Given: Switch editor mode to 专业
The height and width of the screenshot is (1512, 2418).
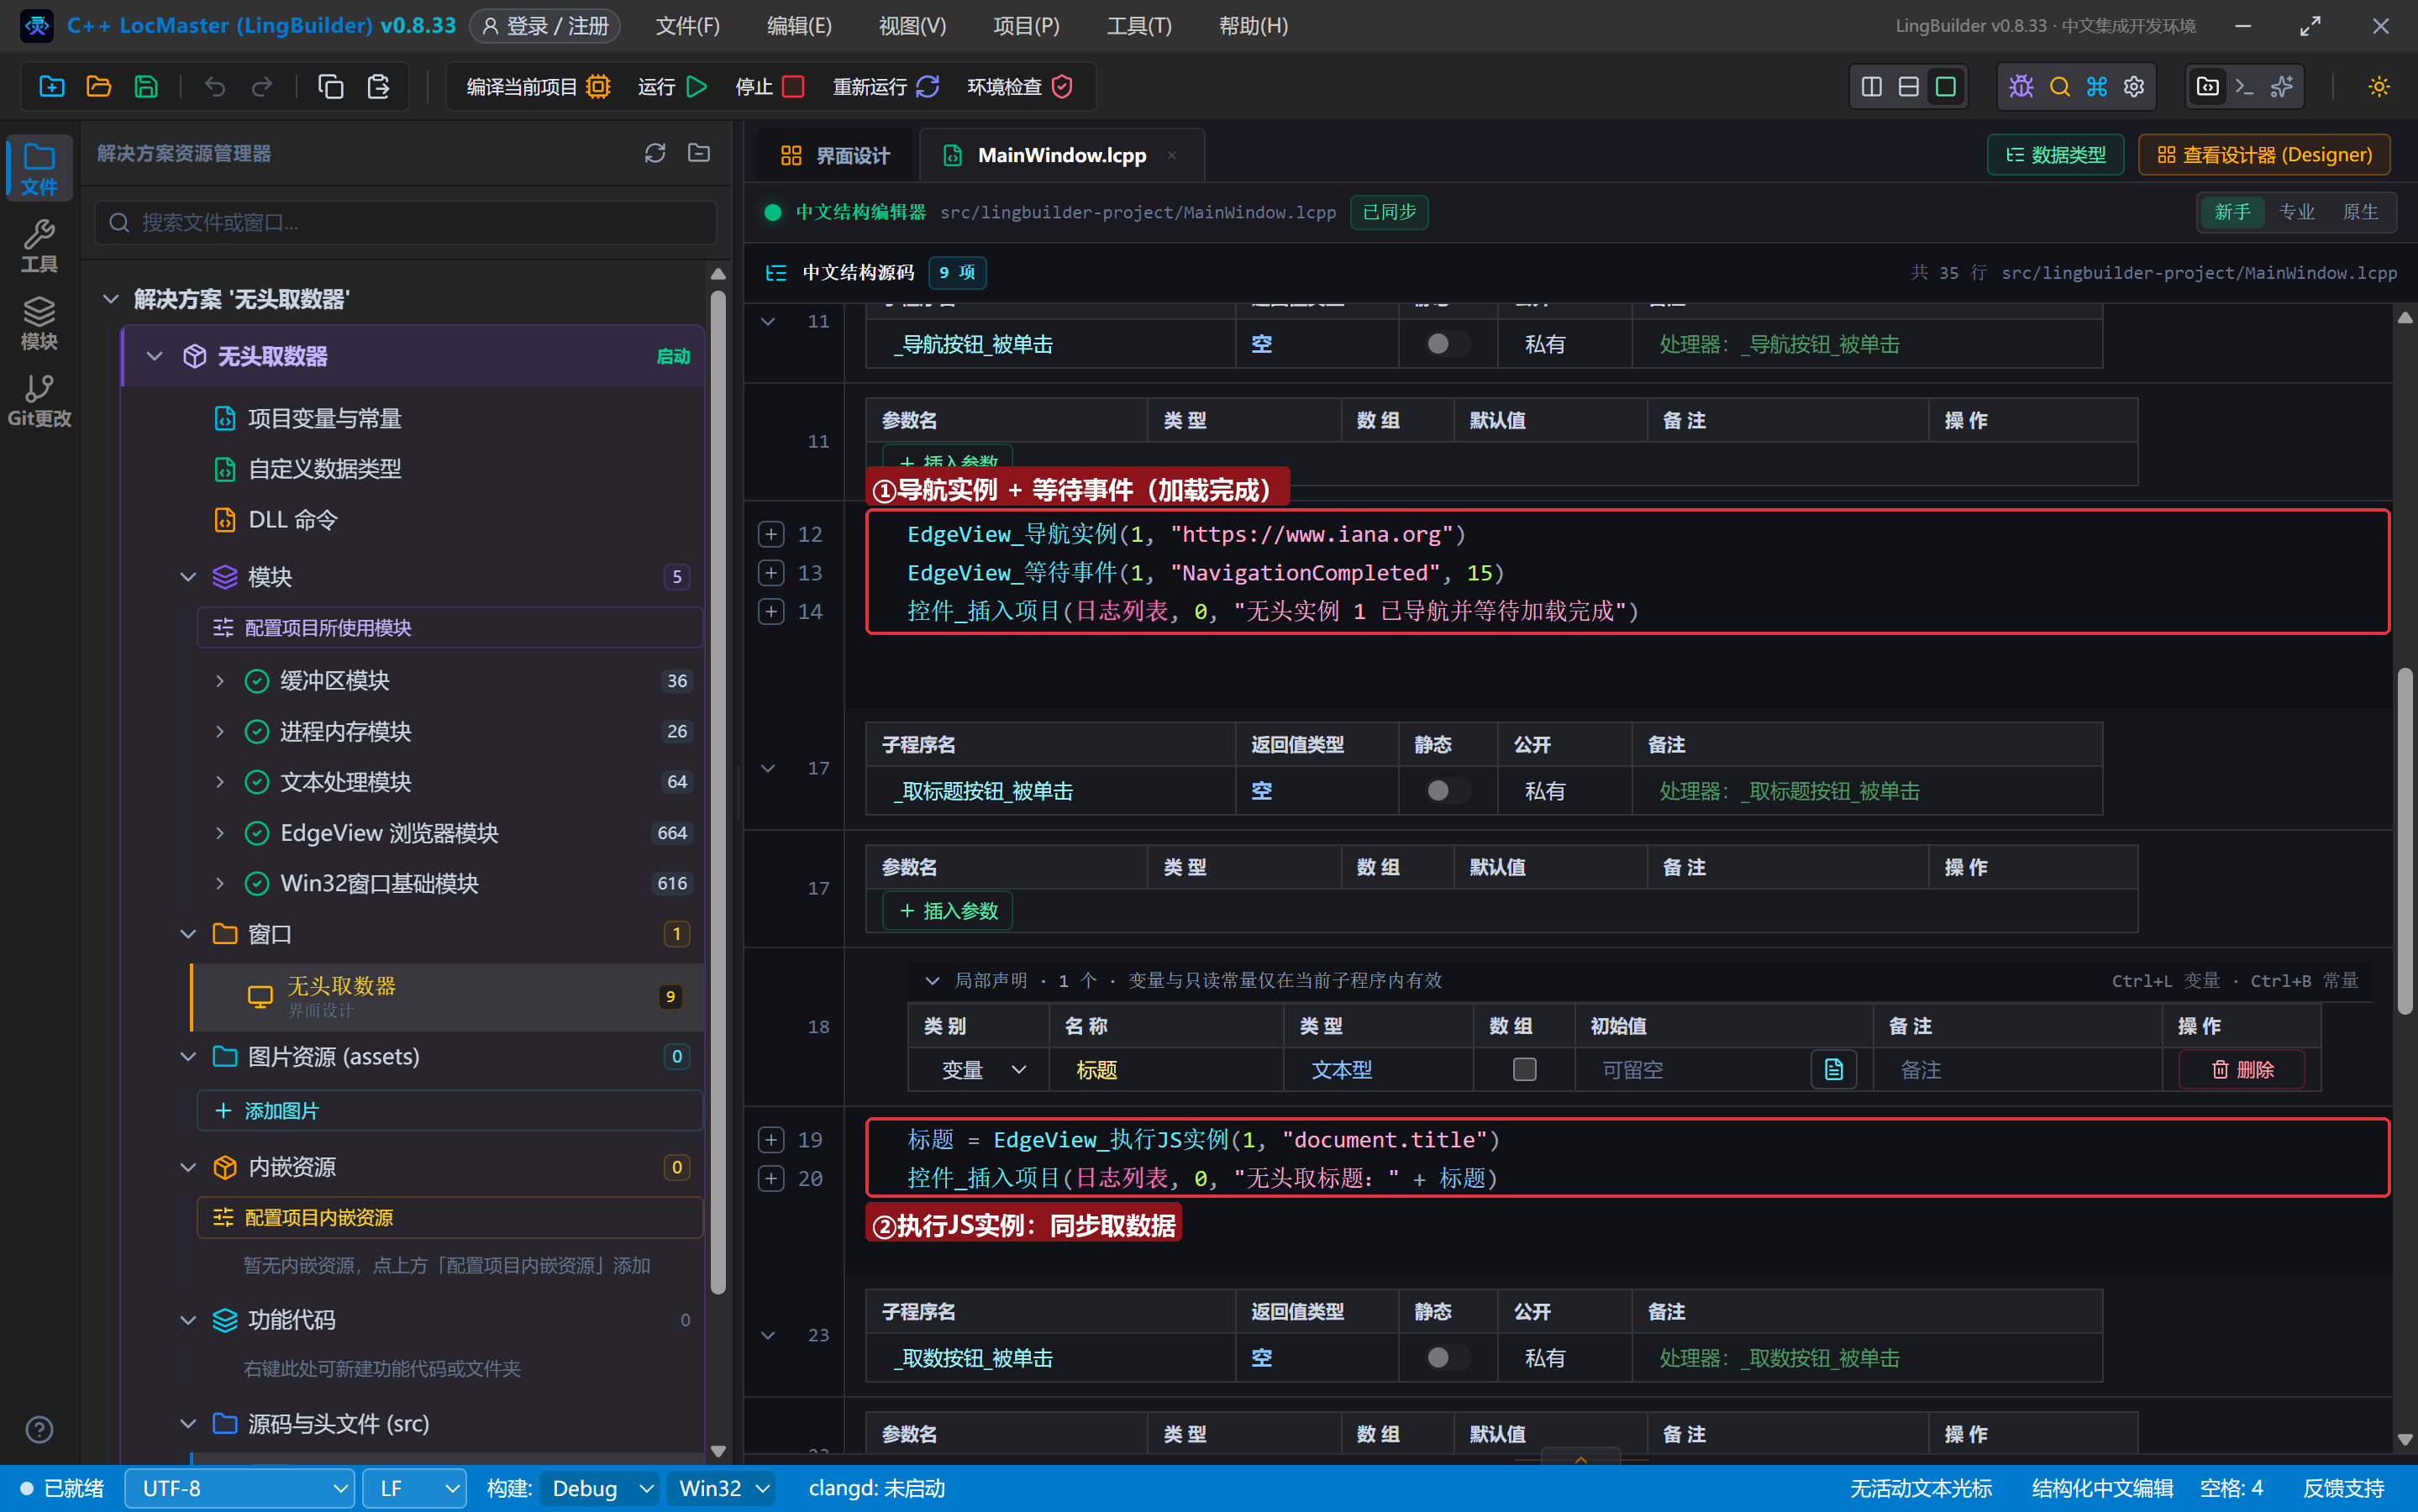Looking at the screenshot, I should pos(2296,212).
